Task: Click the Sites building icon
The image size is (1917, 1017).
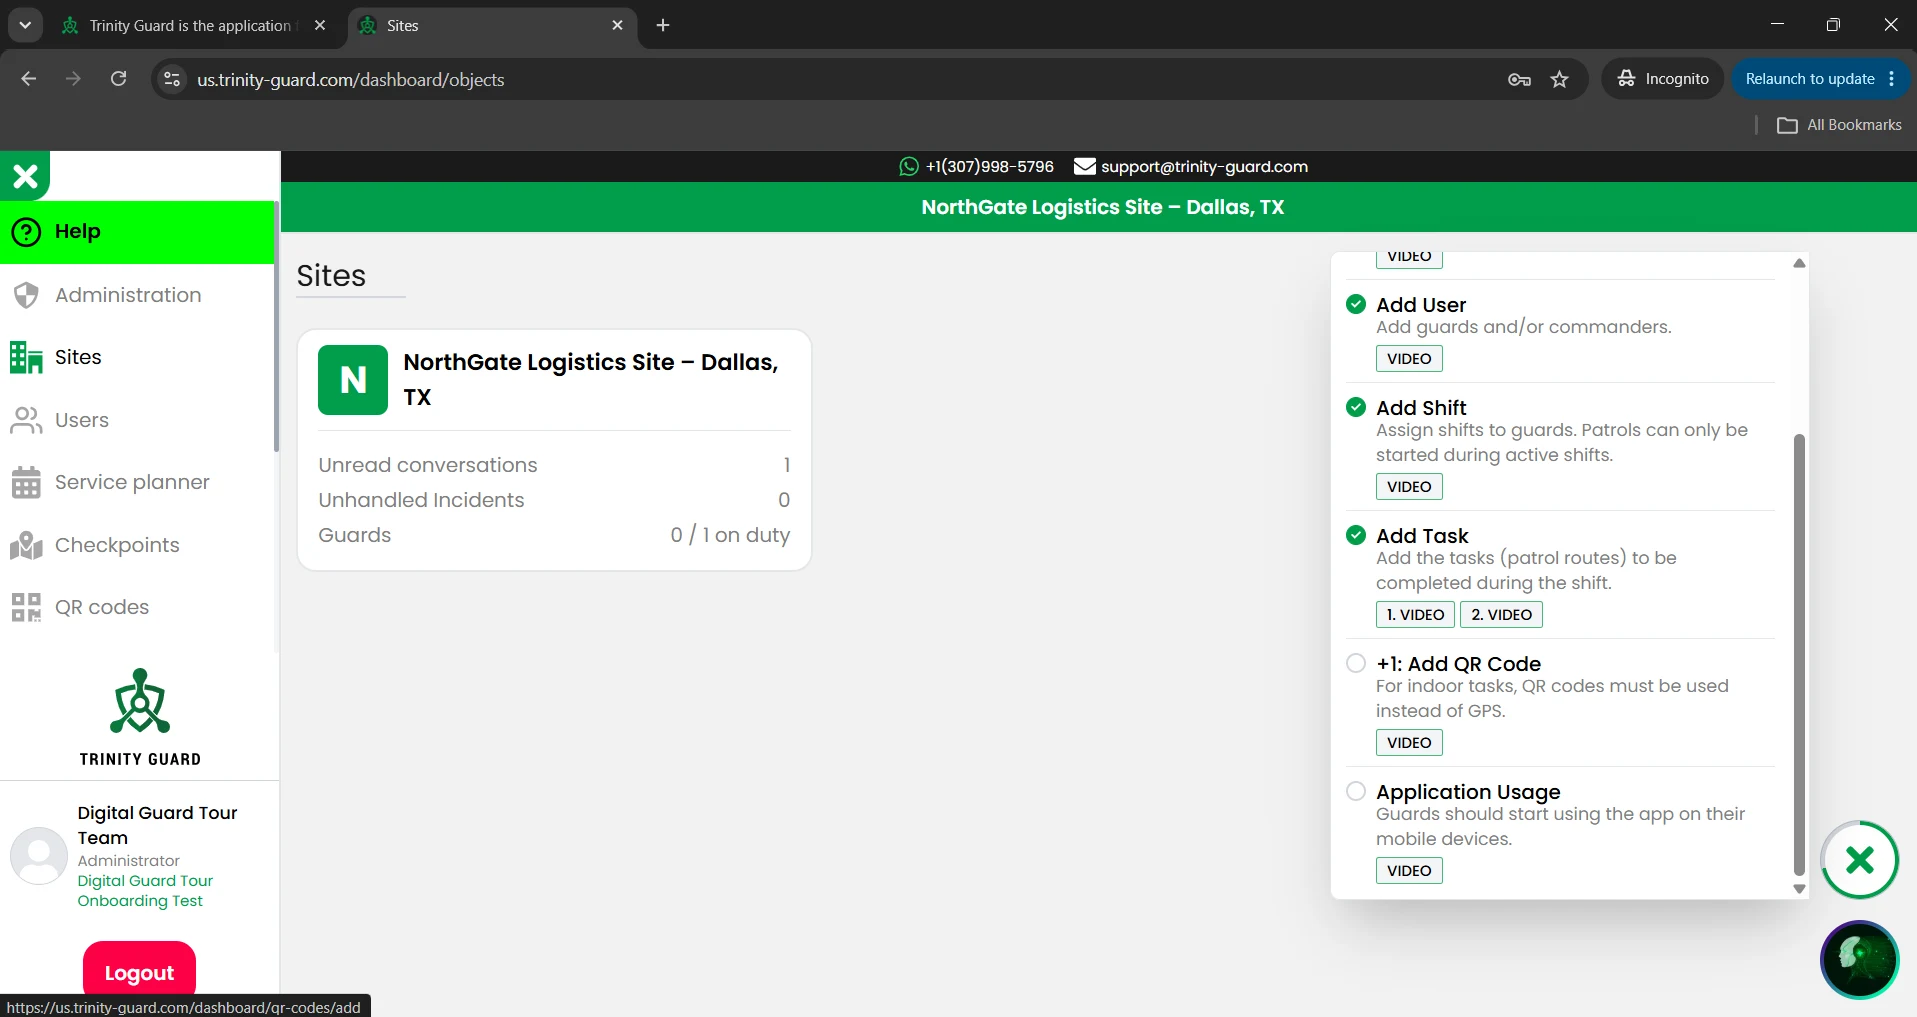Action: point(26,357)
